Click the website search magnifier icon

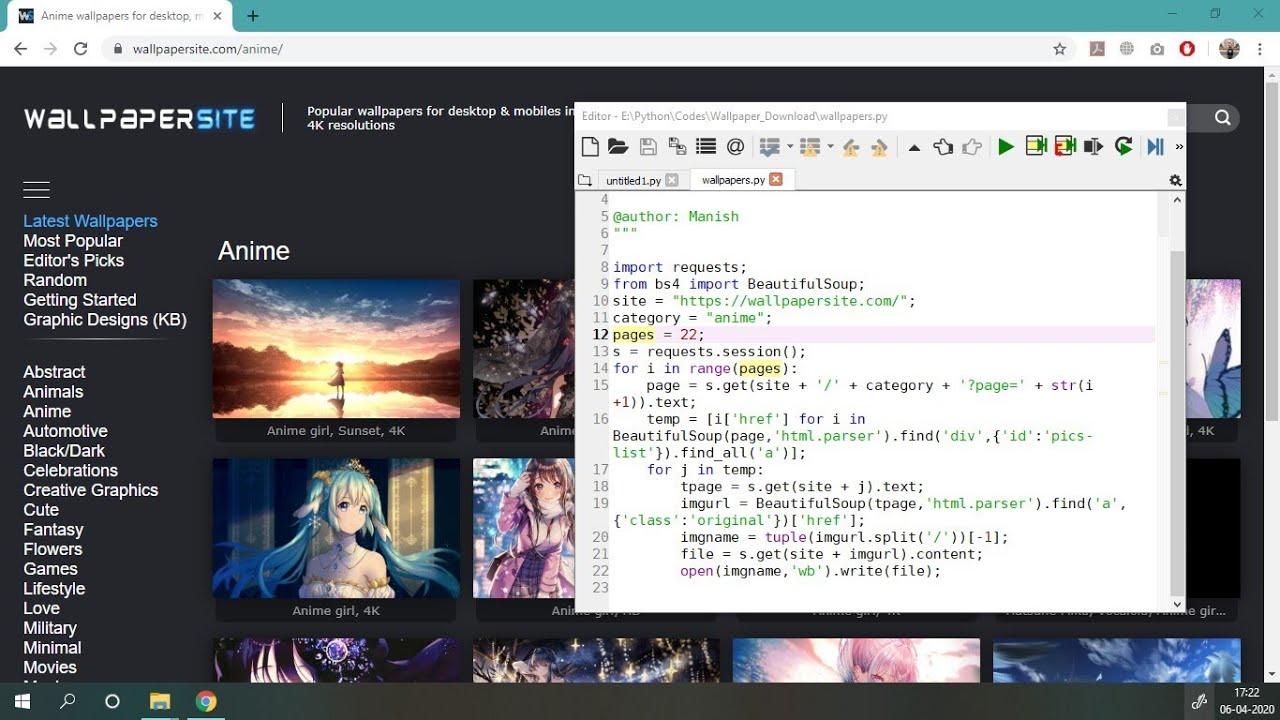tap(1223, 118)
